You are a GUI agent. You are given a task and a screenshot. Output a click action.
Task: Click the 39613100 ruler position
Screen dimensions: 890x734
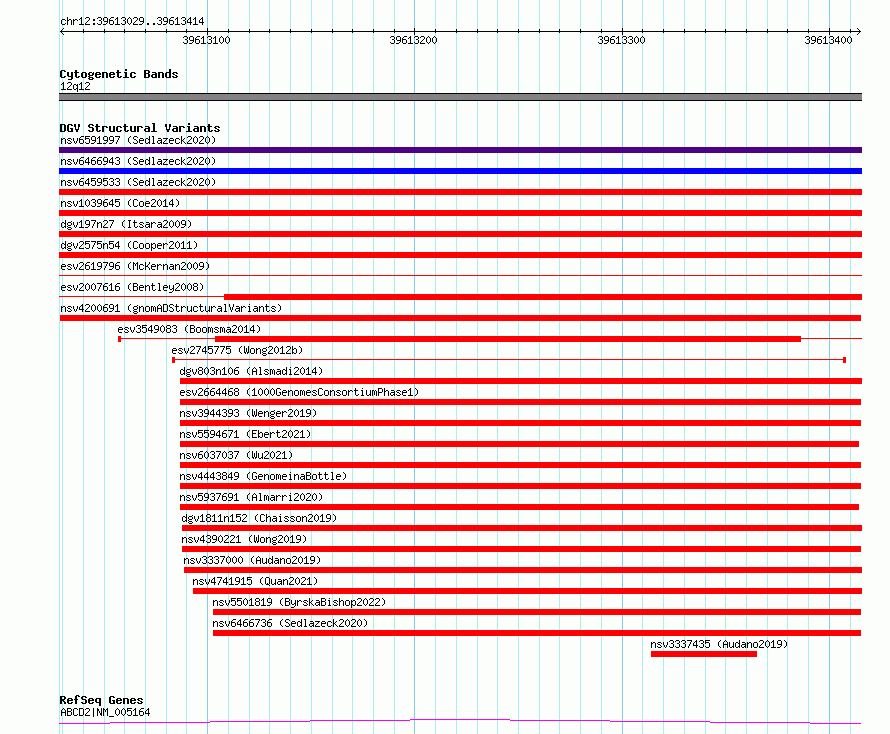207,40
